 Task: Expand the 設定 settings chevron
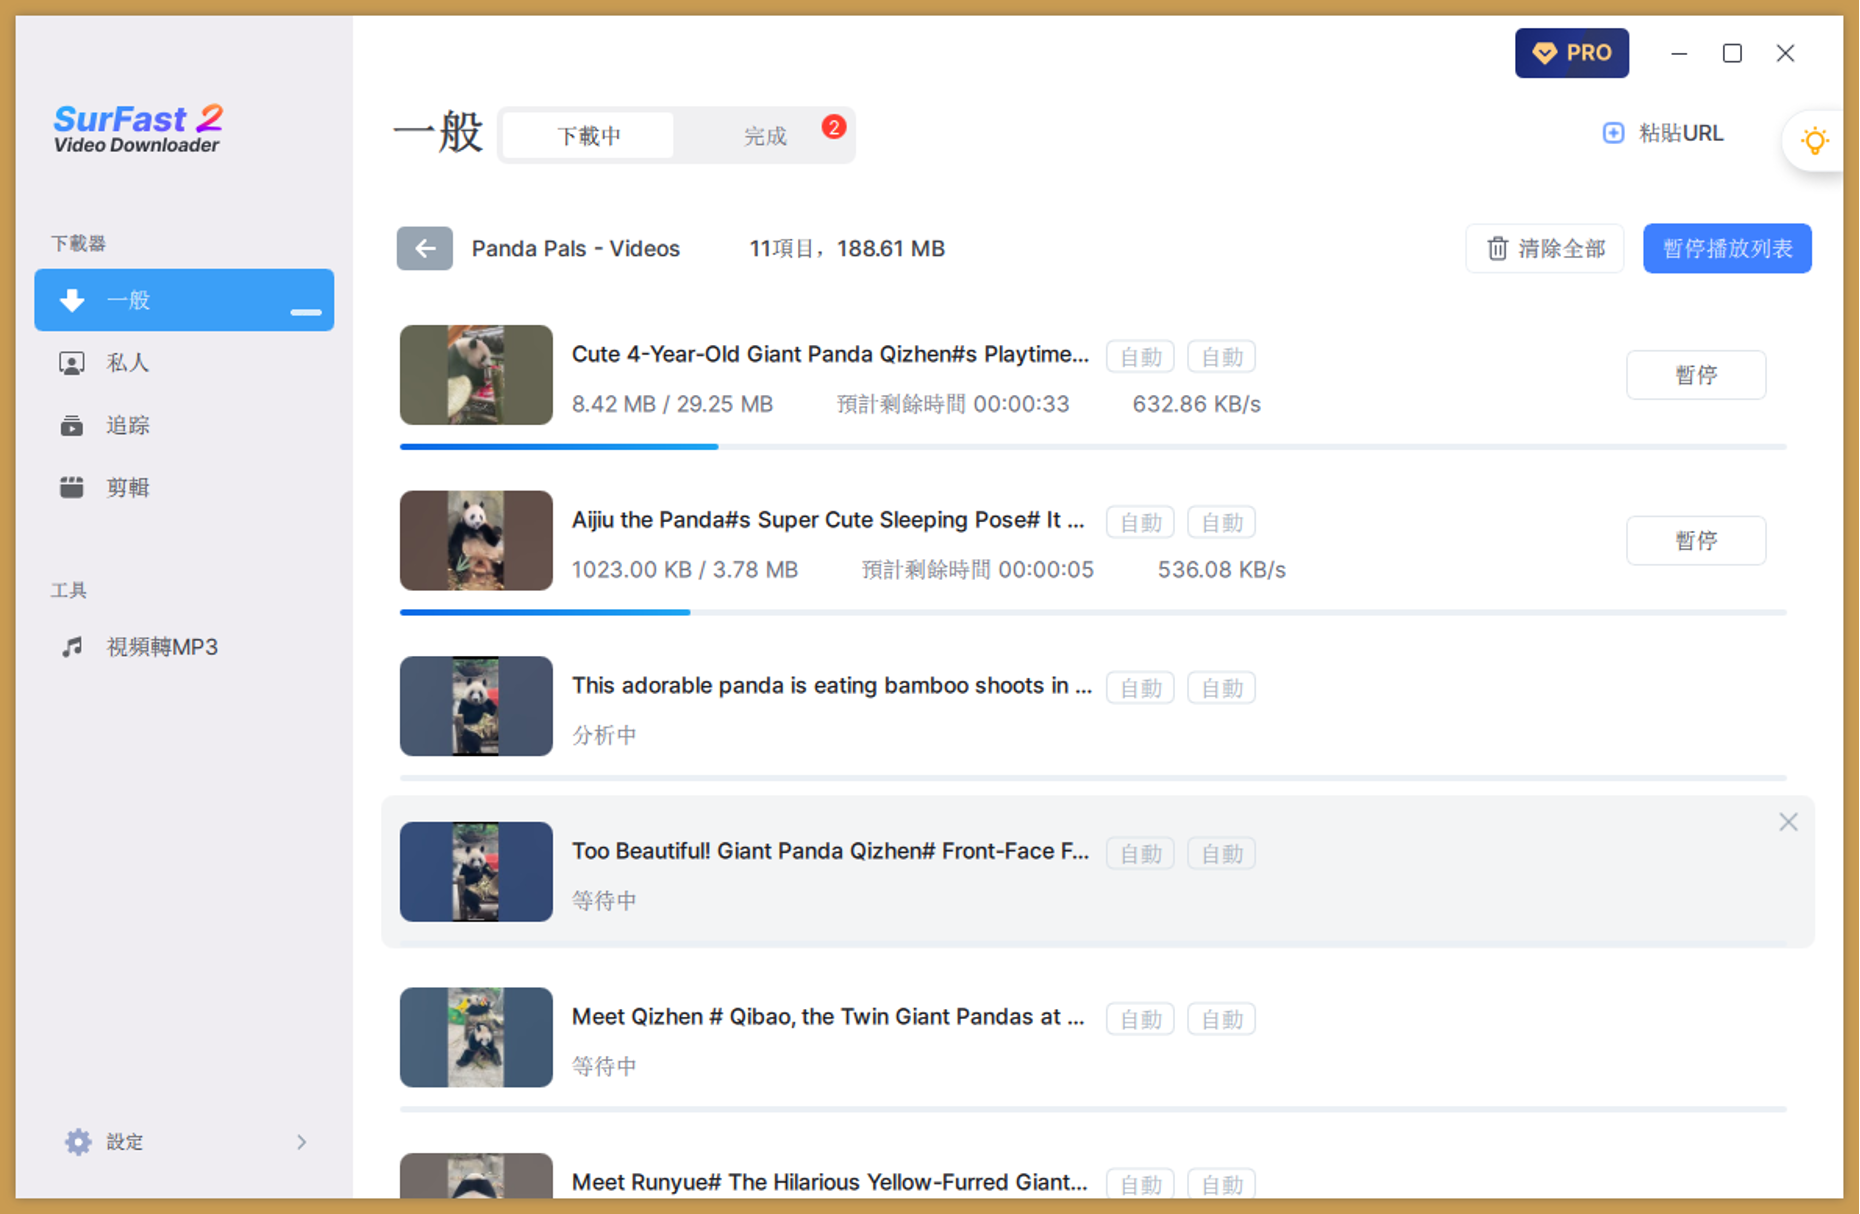point(301,1142)
